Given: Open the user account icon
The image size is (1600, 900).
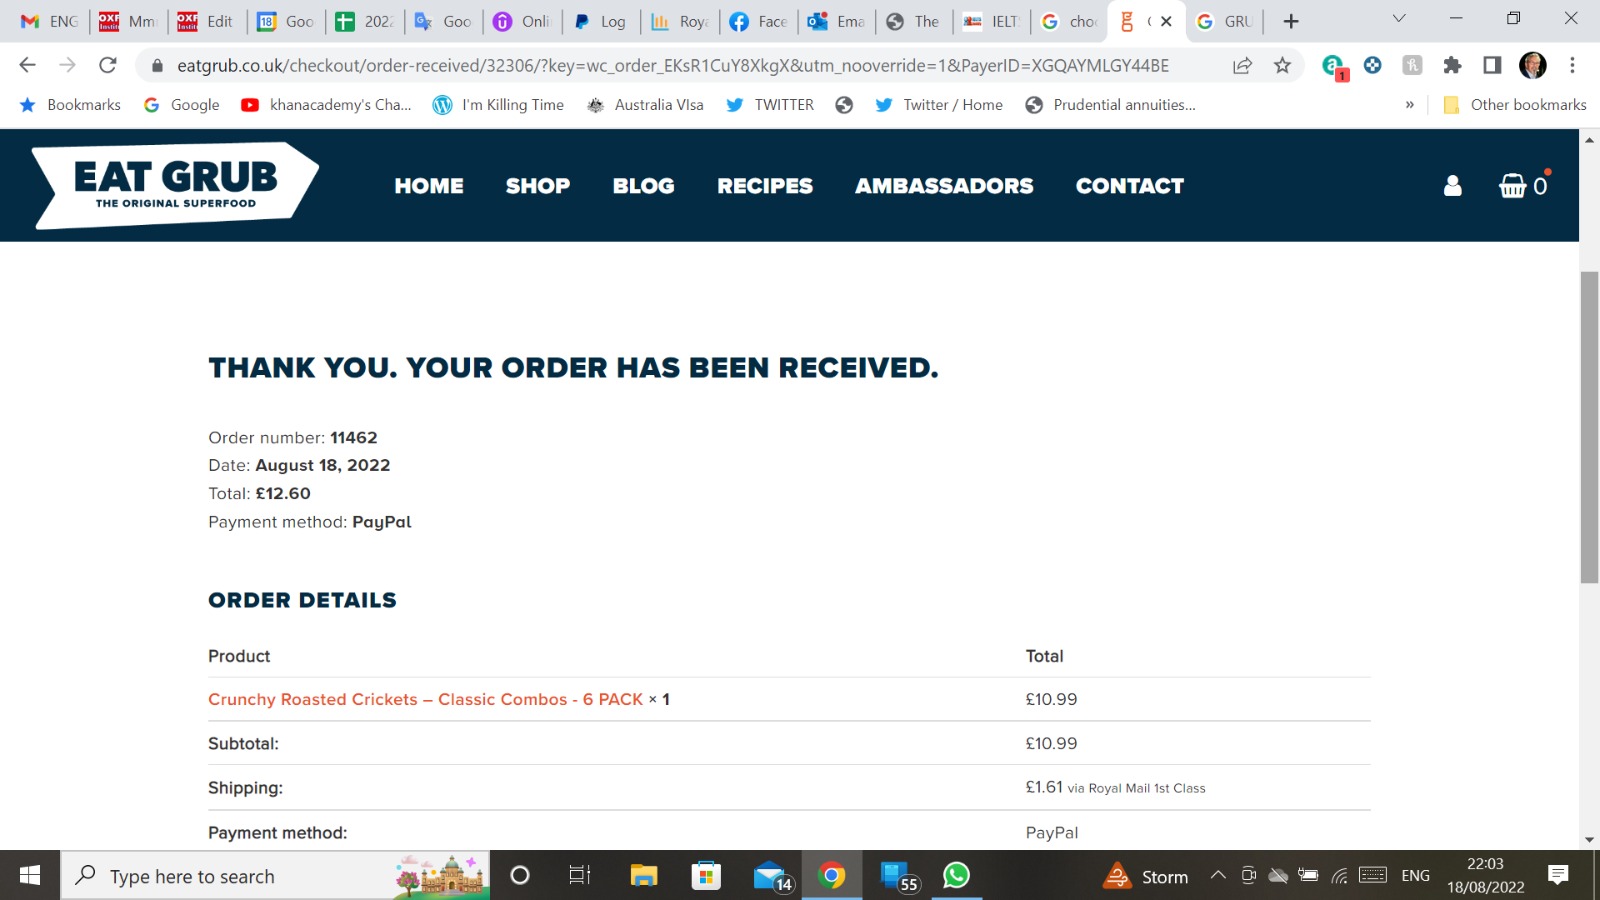Looking at the screenshot, I should 1452,186.
